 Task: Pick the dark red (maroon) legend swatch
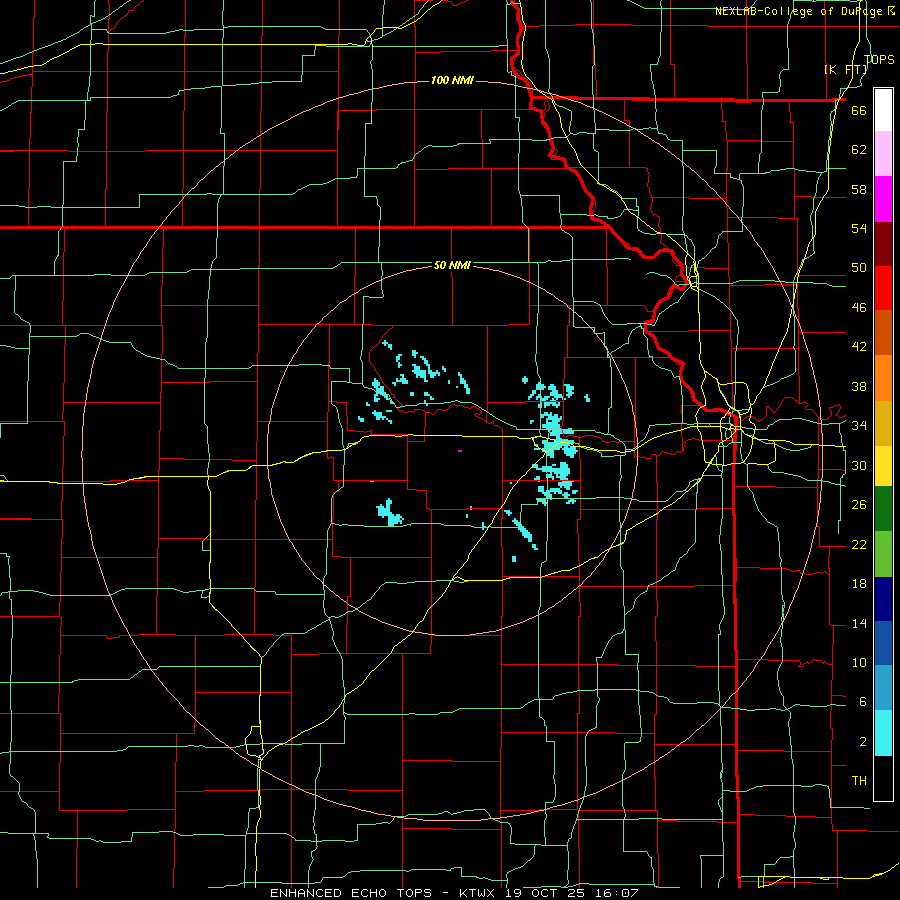tap(883, 244)
